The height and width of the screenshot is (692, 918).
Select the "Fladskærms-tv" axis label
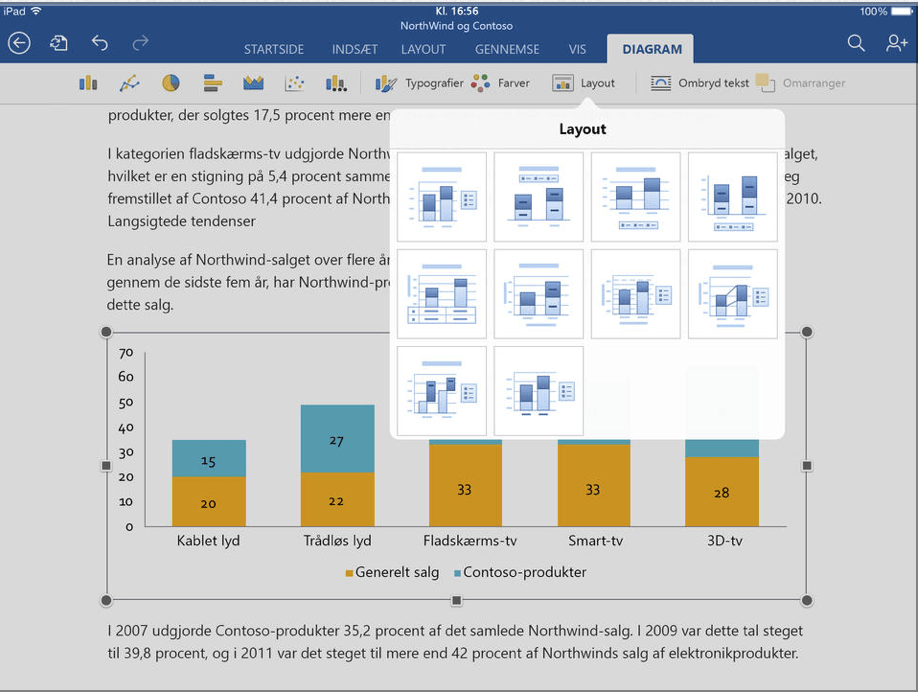(x=470, y=541)
